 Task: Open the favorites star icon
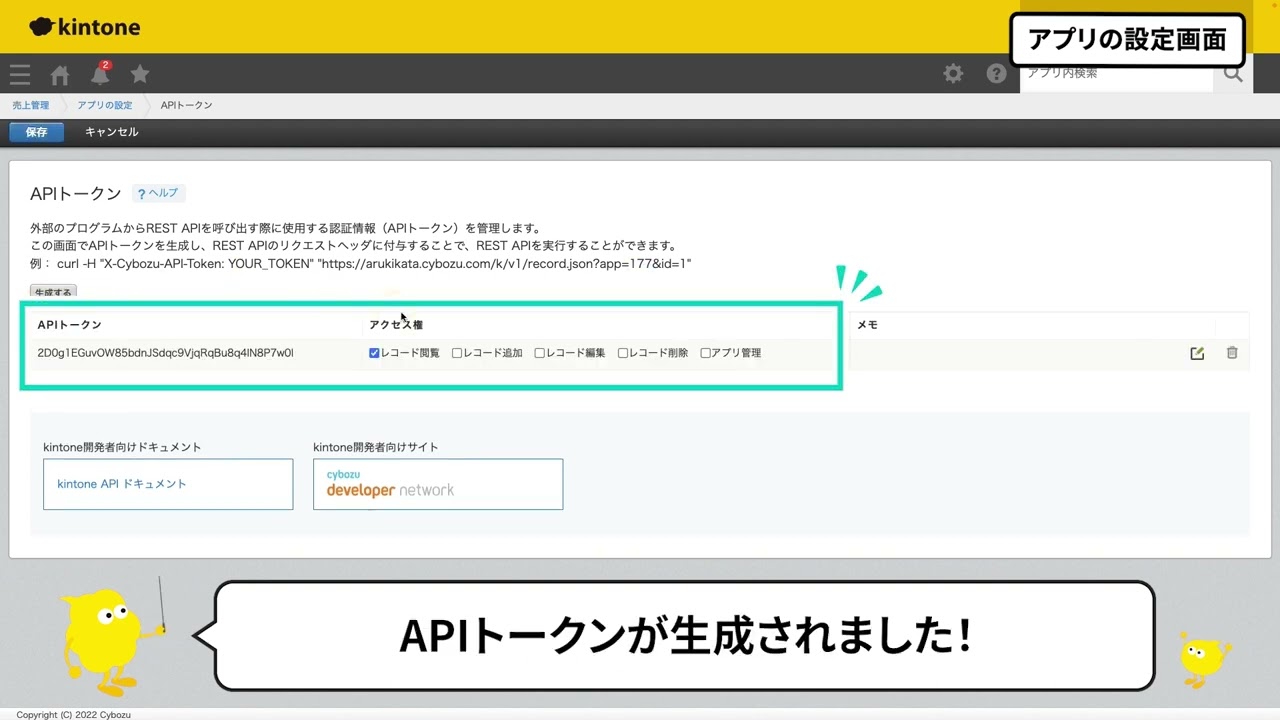(x=140, y=74)
